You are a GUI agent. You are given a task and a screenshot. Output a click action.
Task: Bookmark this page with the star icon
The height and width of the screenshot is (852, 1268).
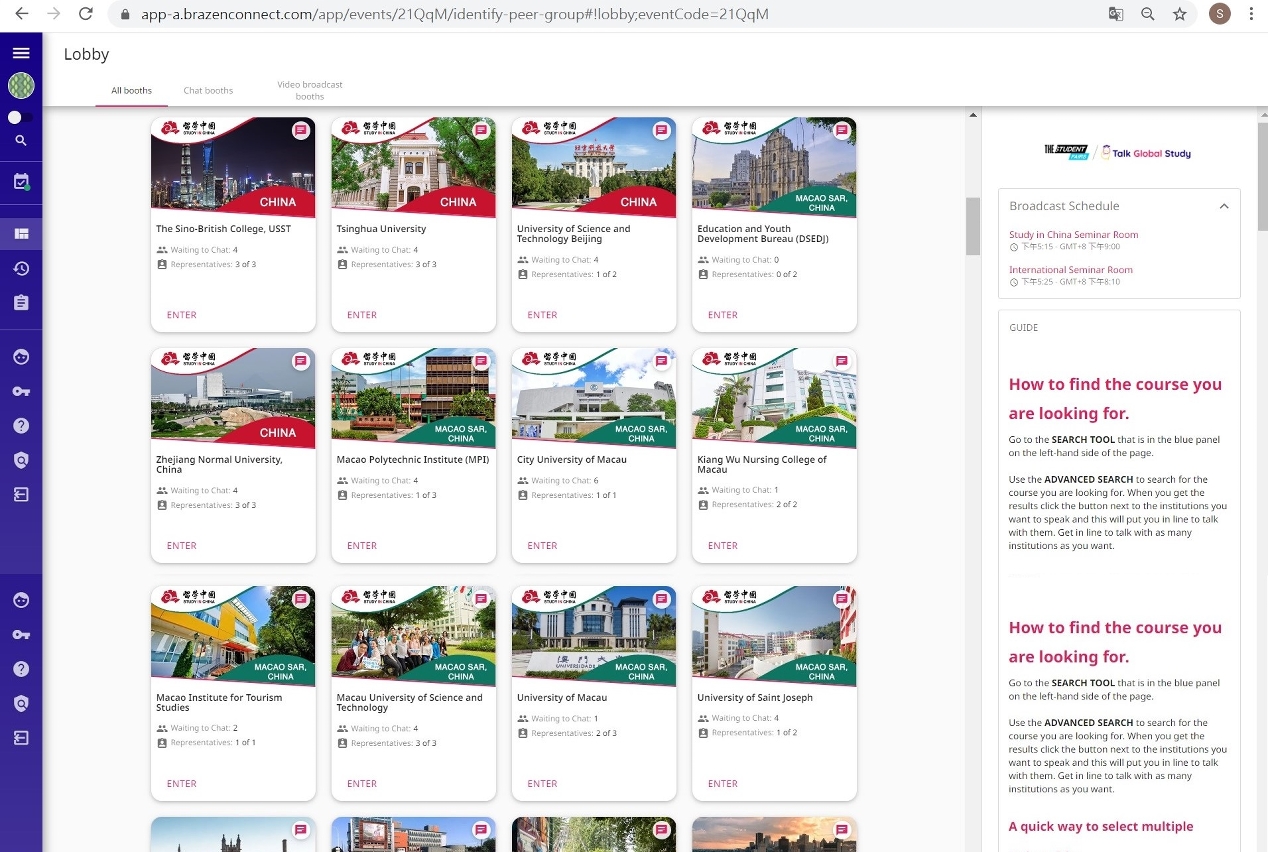(1180, 14)
